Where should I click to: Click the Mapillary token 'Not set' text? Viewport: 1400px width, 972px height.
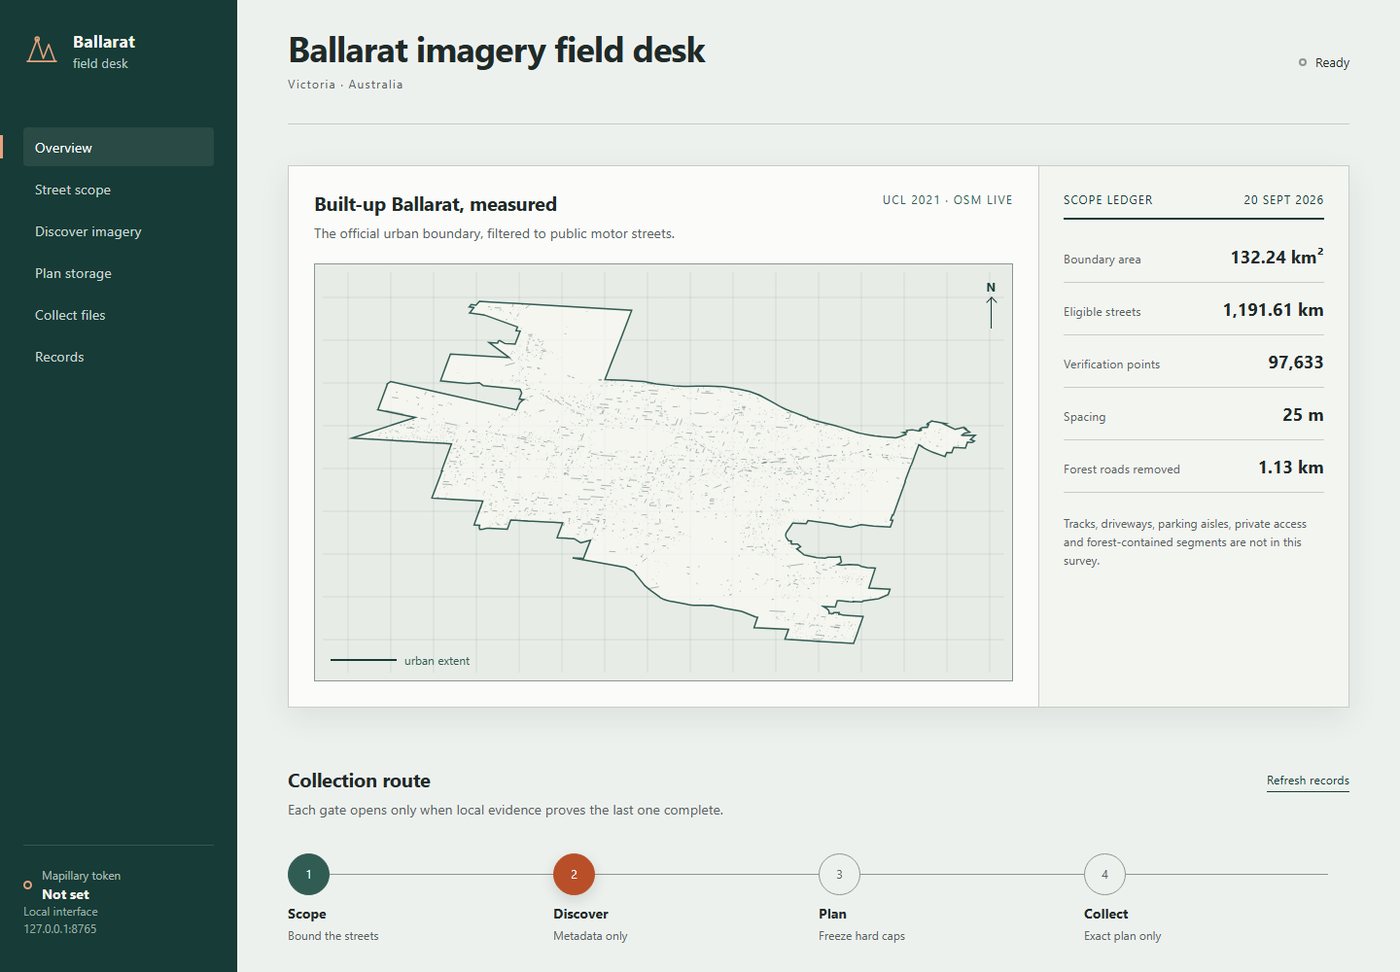(65, 894)
